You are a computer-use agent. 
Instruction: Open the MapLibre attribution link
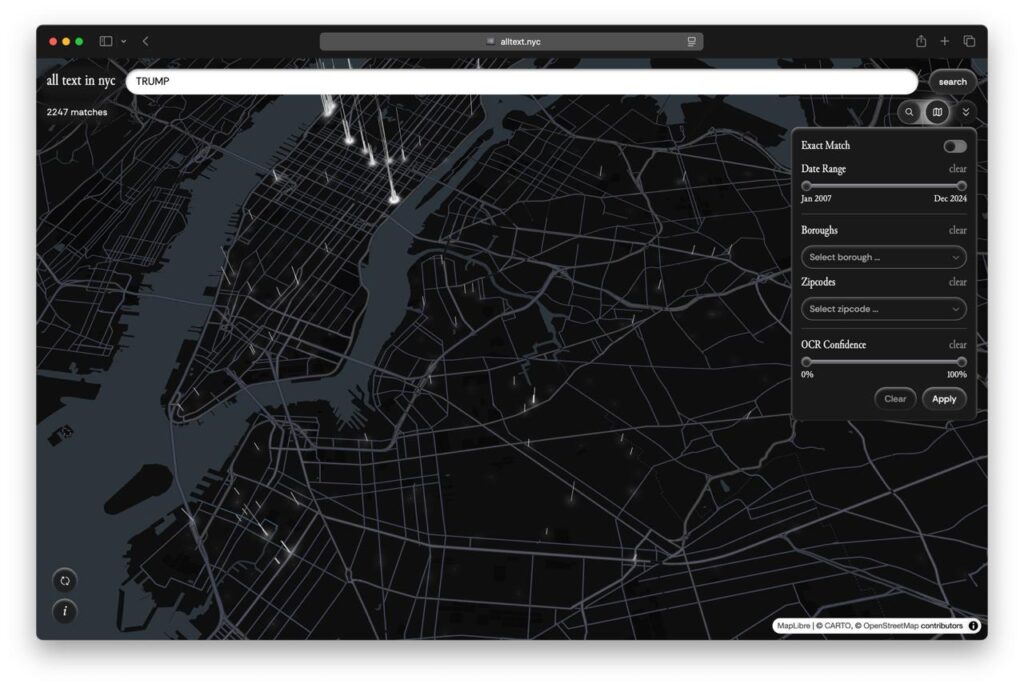click(x=793, y=625)
